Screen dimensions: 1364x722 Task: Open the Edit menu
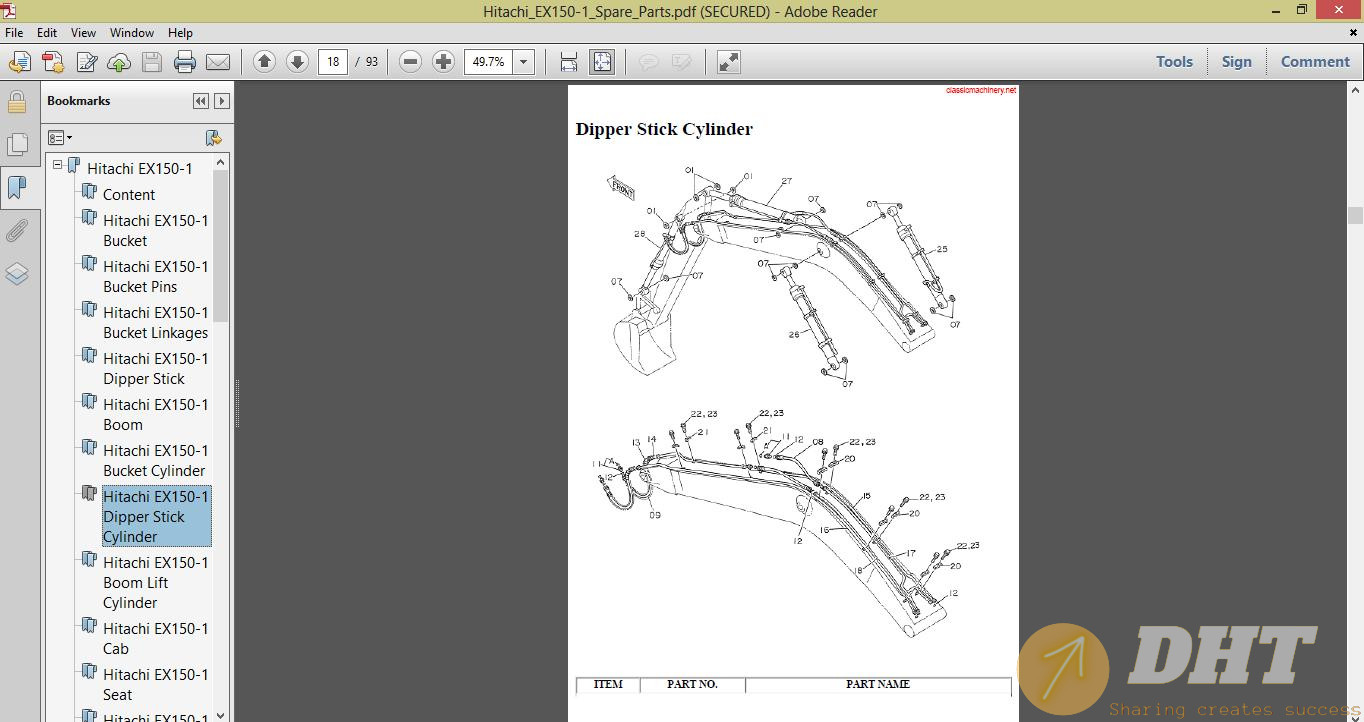[47, 33]
